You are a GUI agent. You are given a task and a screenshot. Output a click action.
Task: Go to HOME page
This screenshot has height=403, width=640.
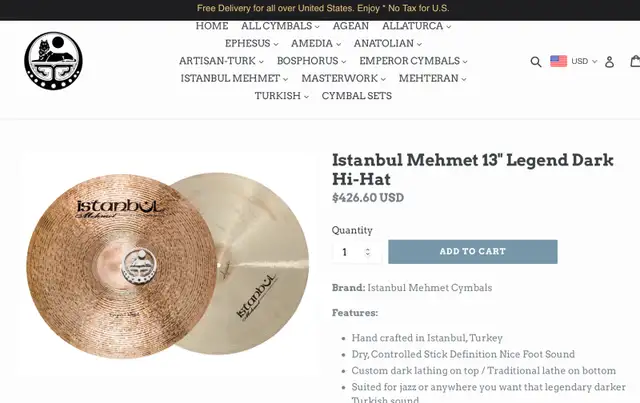point(212,26)
